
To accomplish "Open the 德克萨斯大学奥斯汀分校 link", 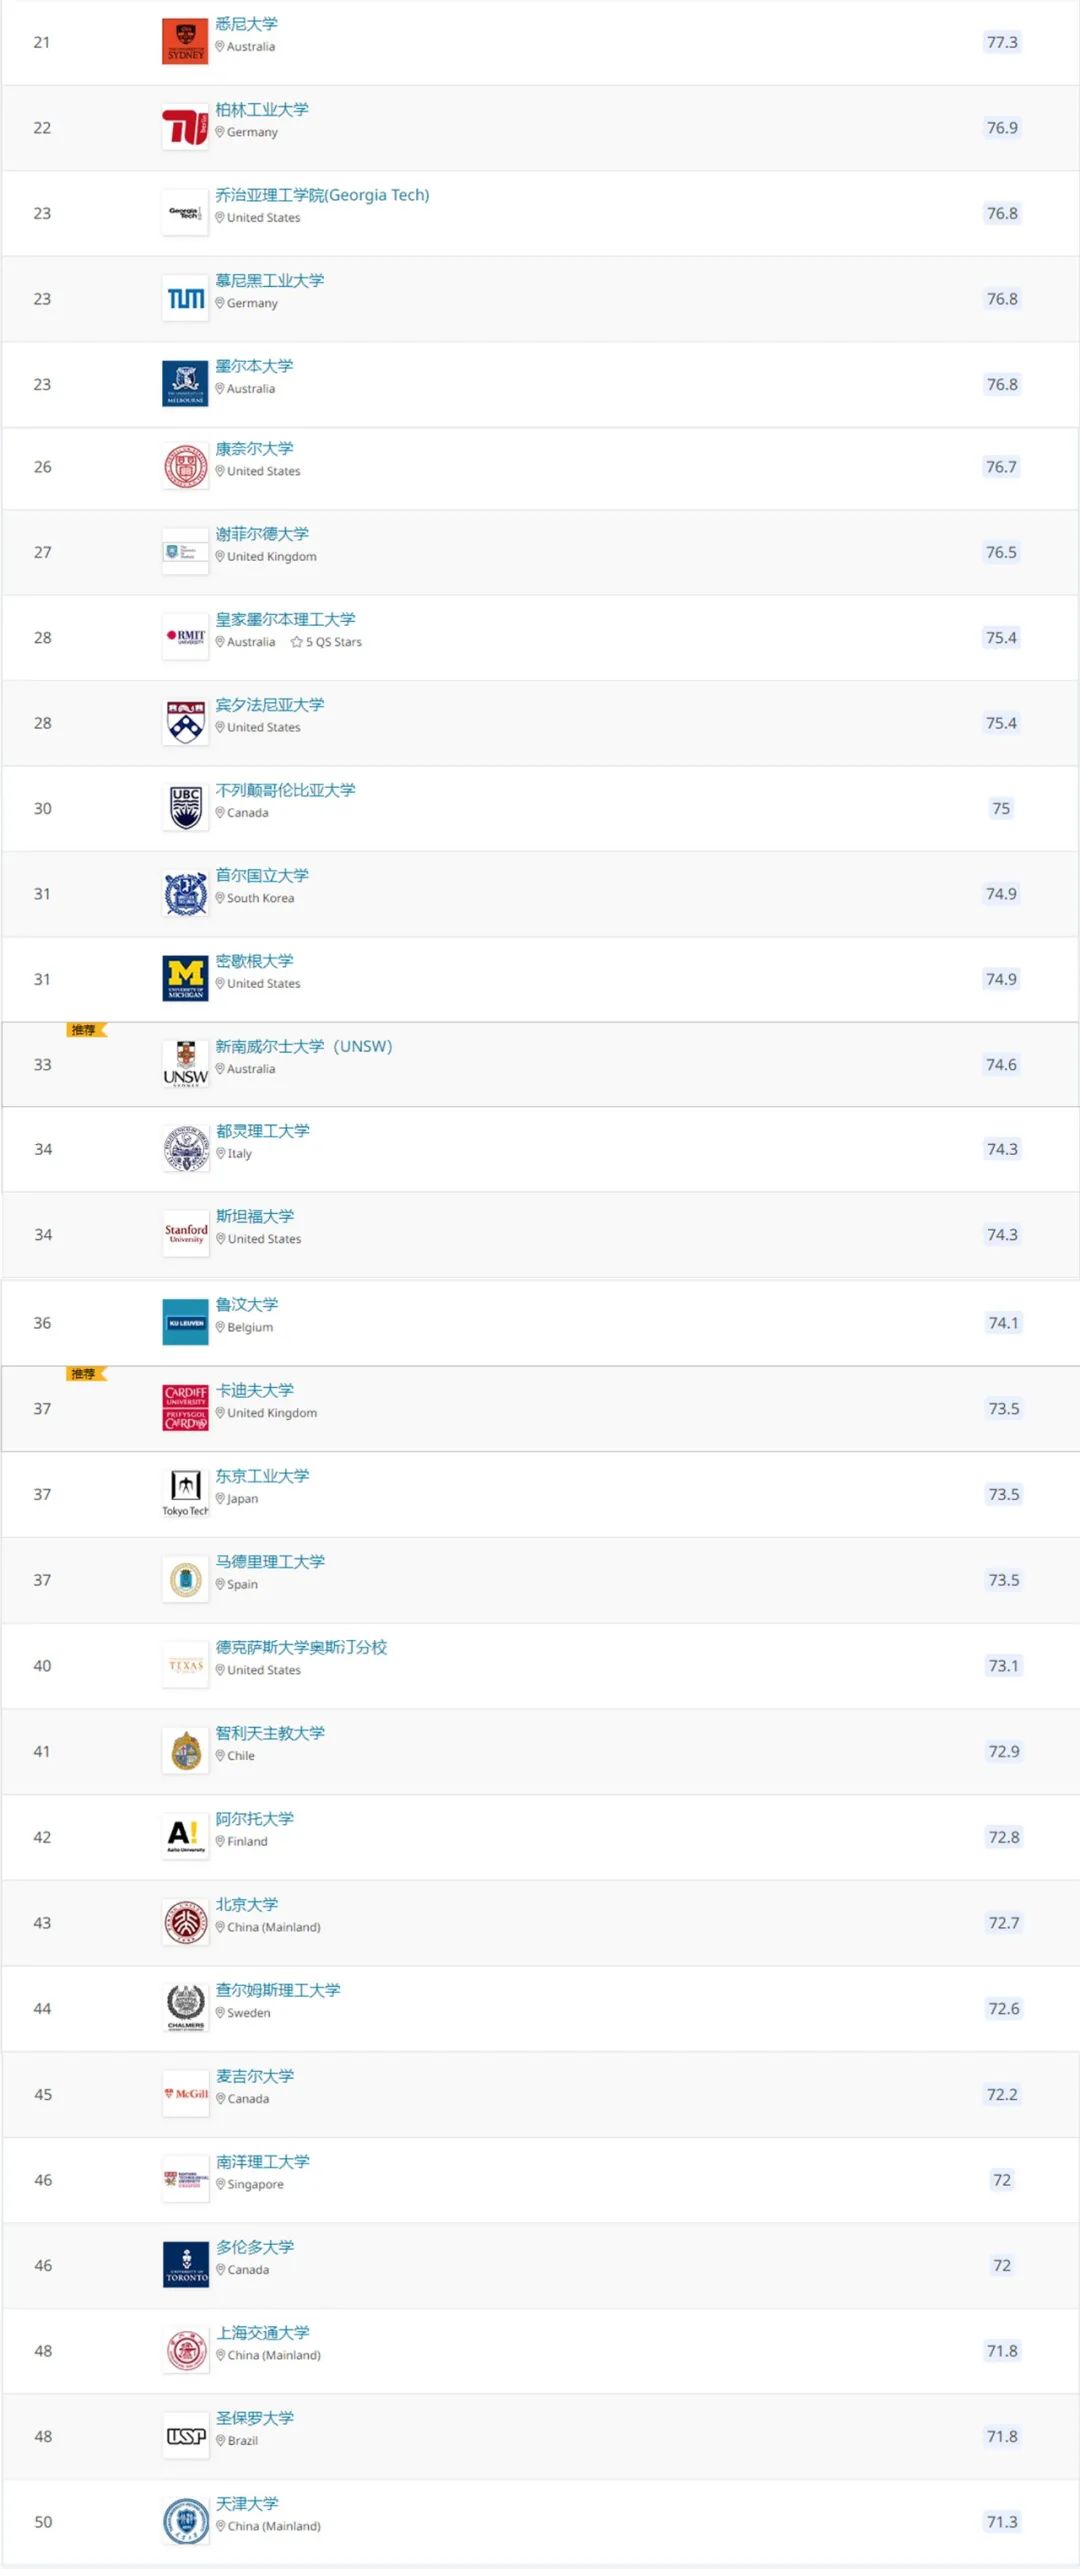I will pyautogui.click(x=301, y=1647).
